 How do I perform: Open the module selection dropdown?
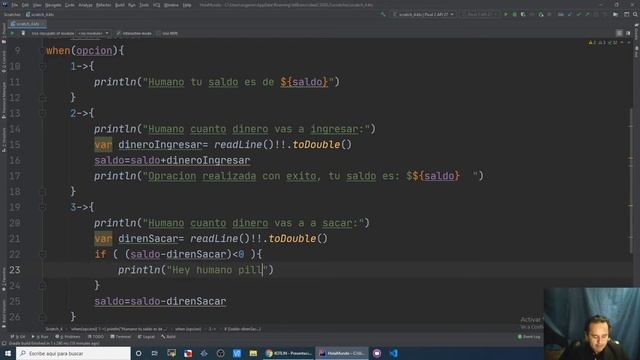click(x=93, y=33)
